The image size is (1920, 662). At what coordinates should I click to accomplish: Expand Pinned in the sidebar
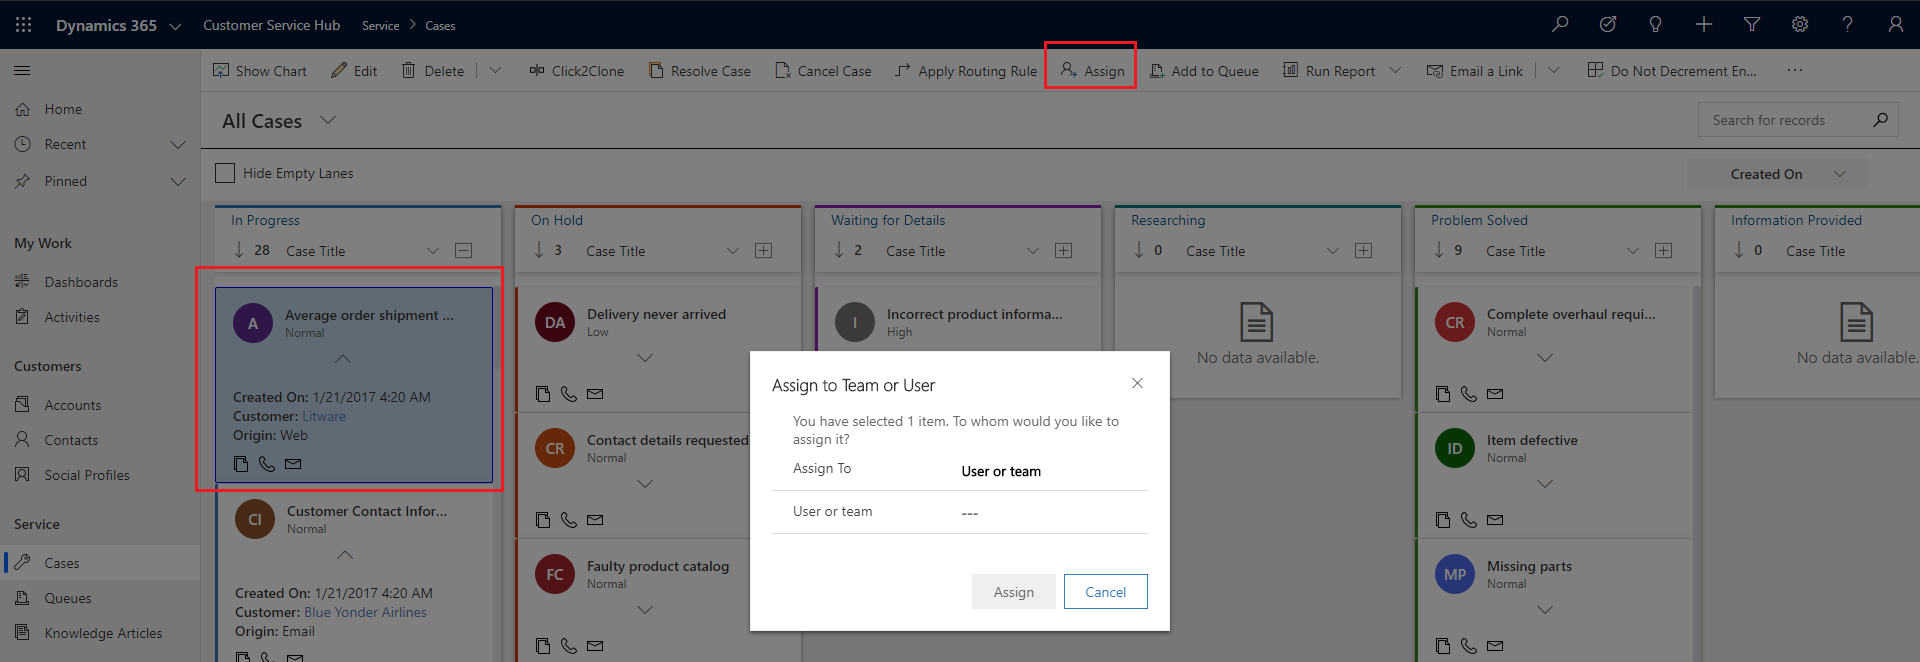(178, 181)
